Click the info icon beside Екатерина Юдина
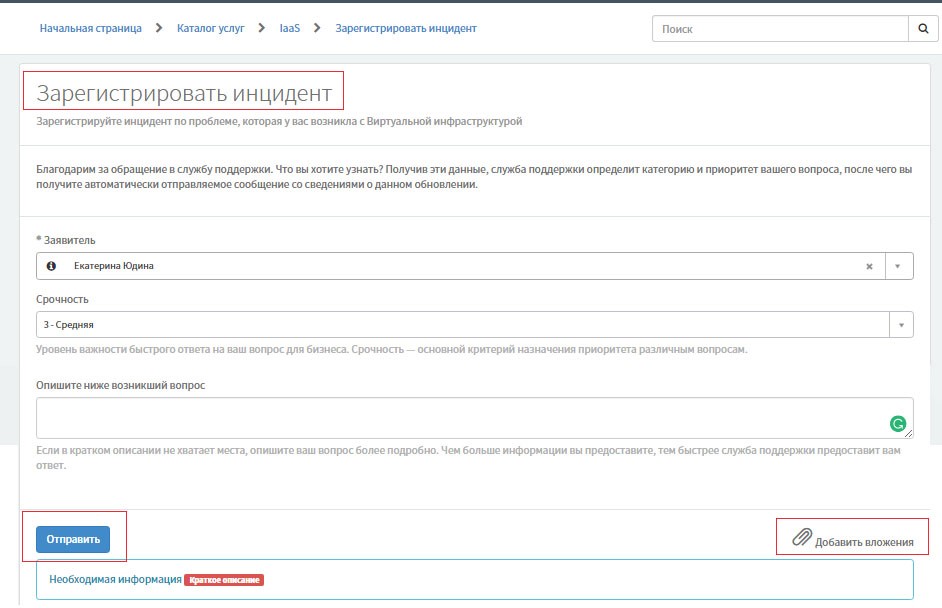The width and height of the screenshot is (942, 608). coord(52,266)
